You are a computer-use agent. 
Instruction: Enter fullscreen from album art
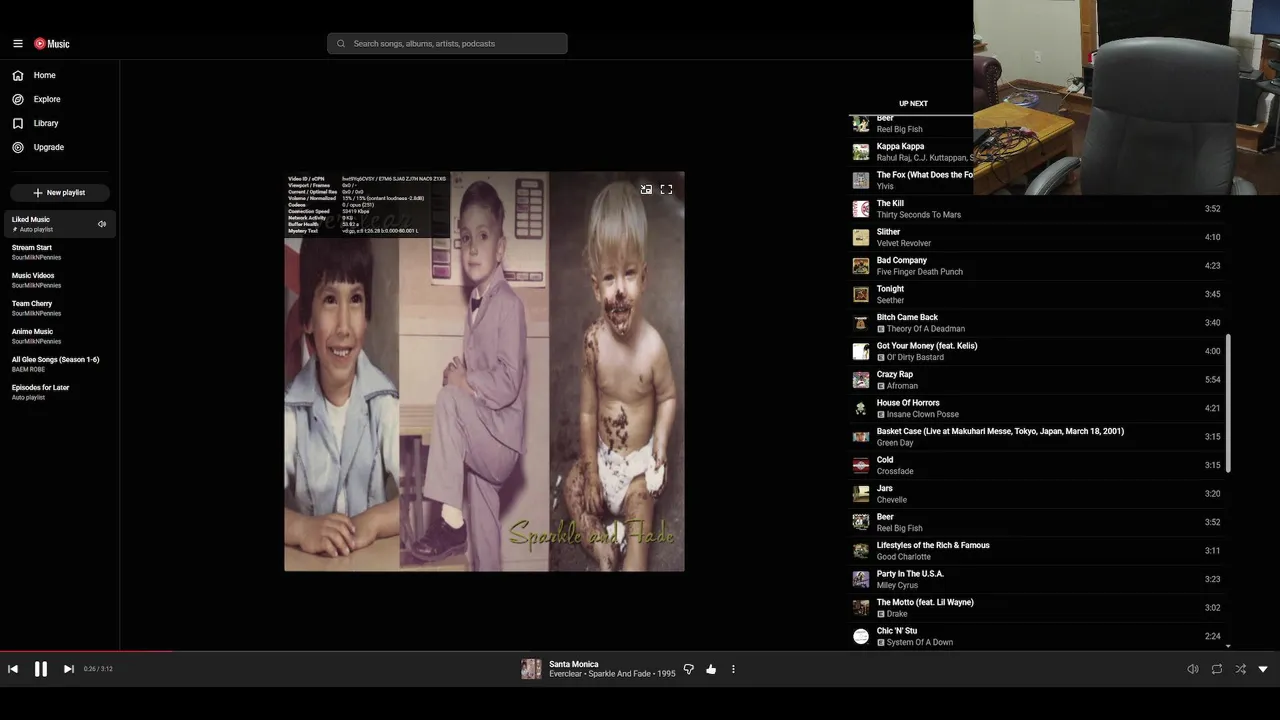coord(667,189)
